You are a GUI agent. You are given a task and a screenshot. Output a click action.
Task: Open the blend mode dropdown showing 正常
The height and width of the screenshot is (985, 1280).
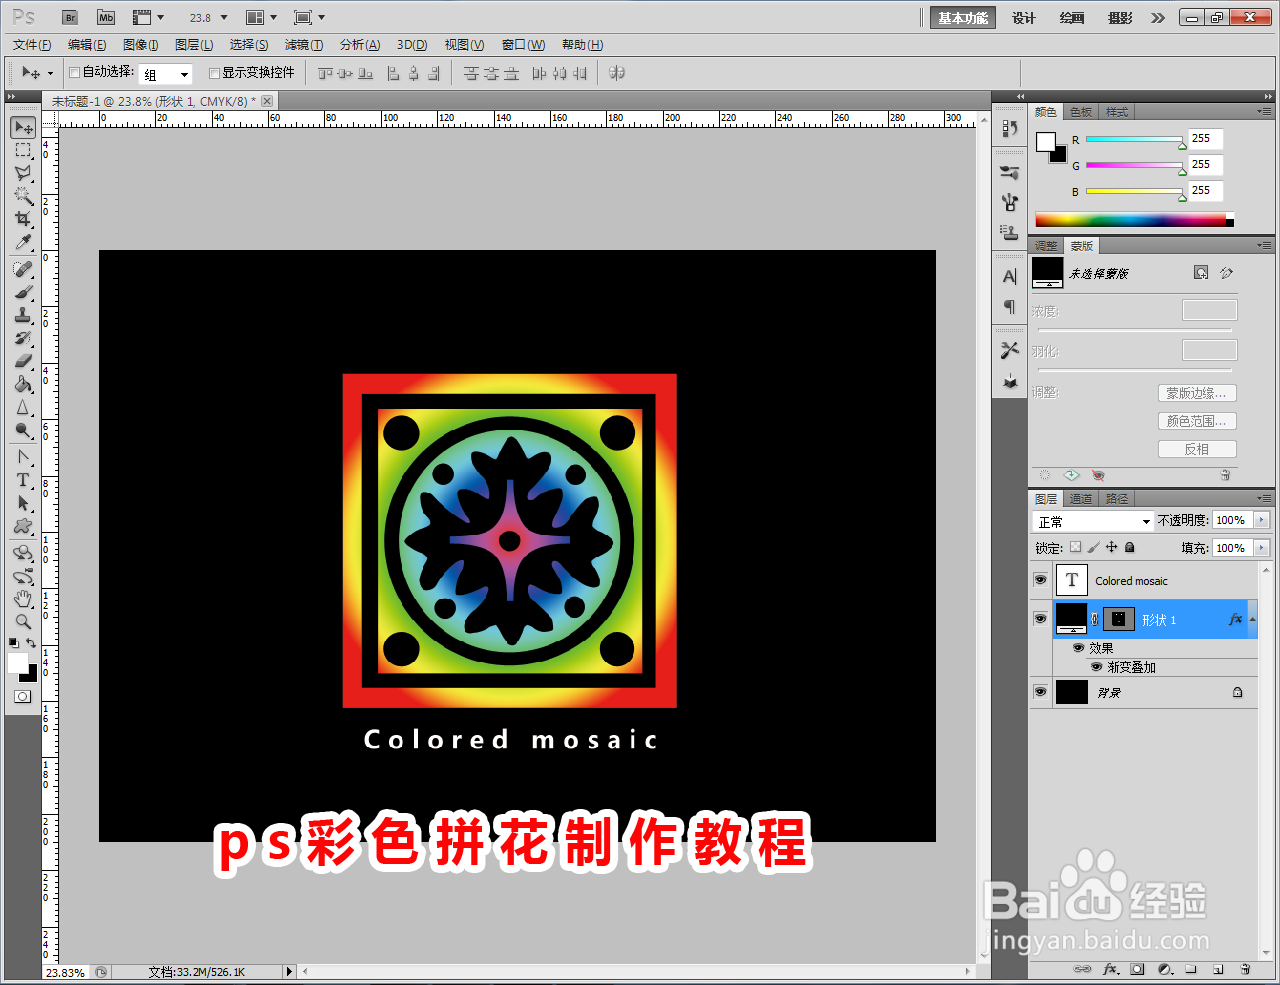coord(1092,520)
